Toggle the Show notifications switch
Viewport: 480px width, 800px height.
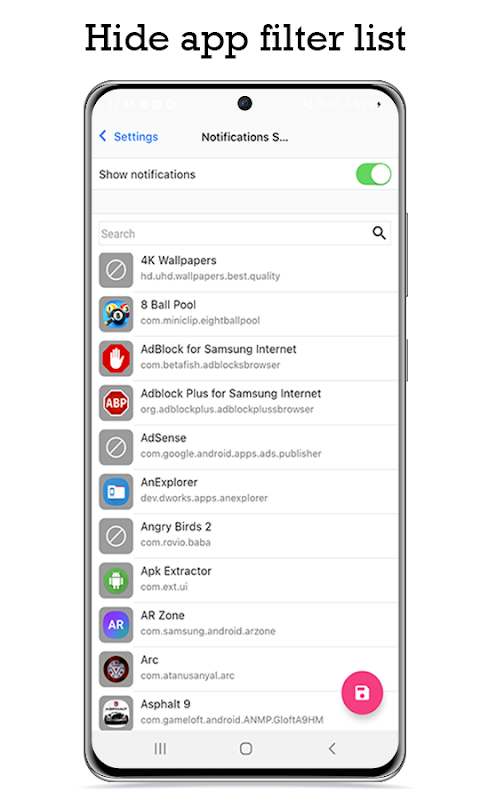(373, 174)
